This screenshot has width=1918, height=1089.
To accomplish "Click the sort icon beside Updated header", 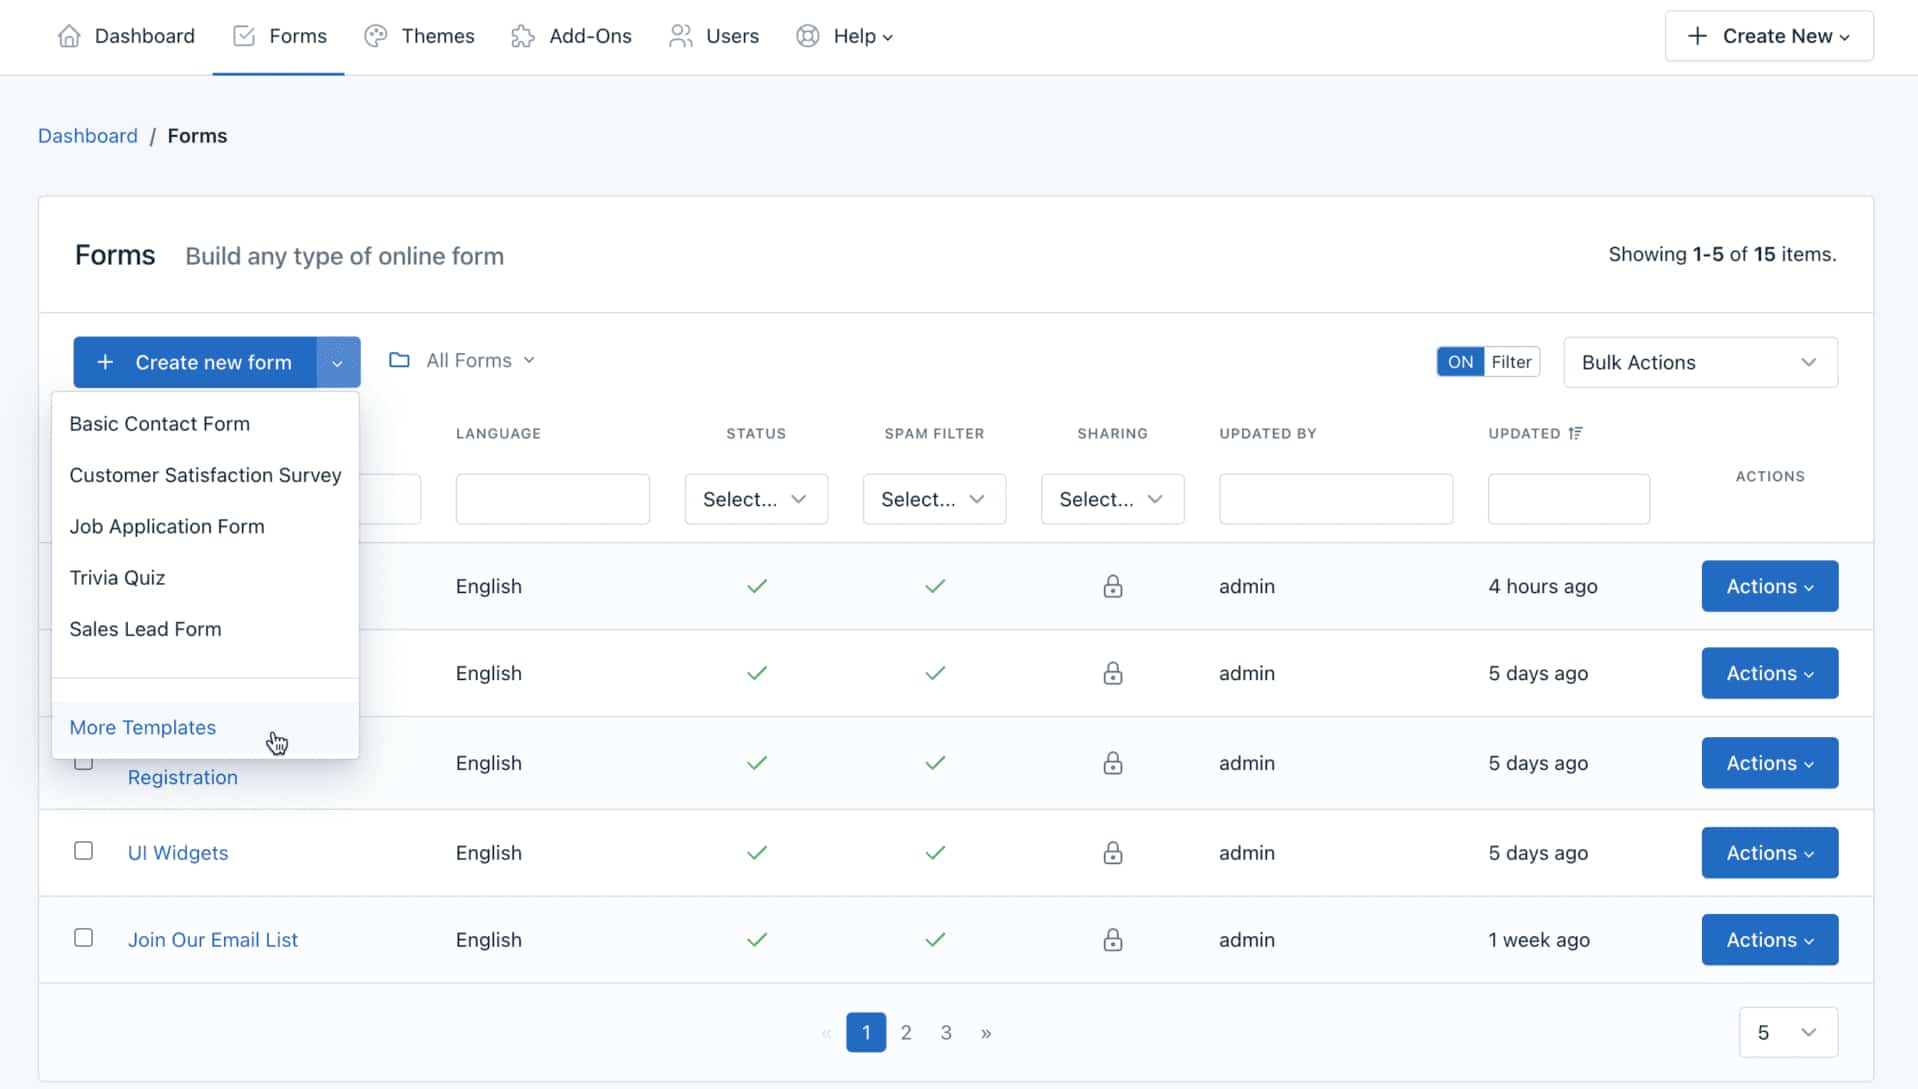I will coord(1576,433).
